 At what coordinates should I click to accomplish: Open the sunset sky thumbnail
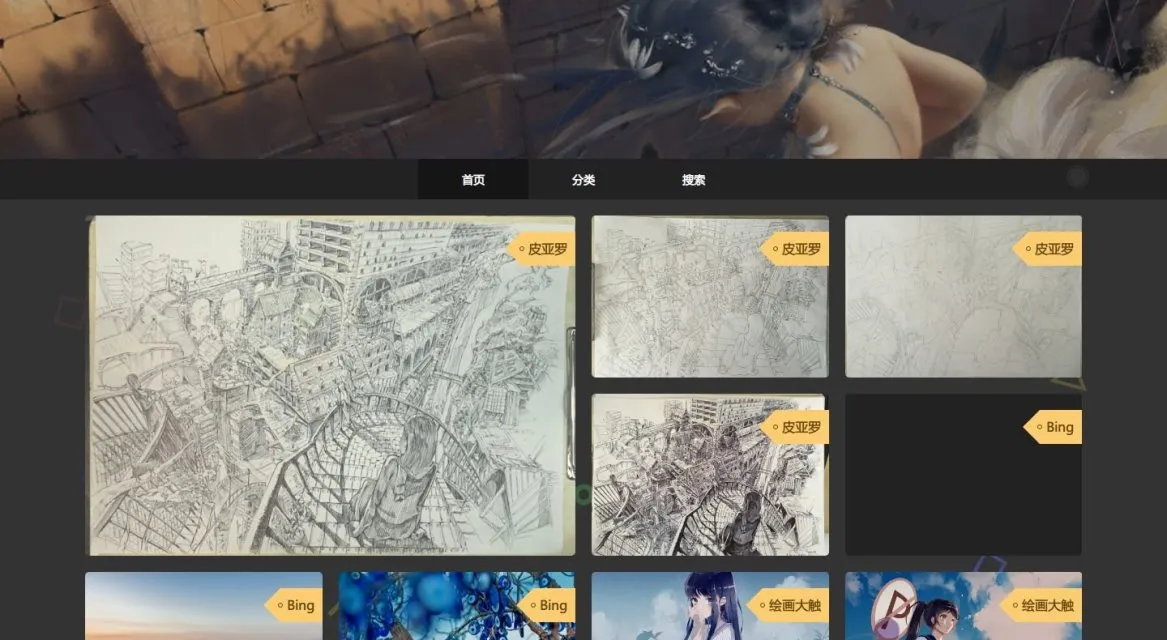coord(180,610)
